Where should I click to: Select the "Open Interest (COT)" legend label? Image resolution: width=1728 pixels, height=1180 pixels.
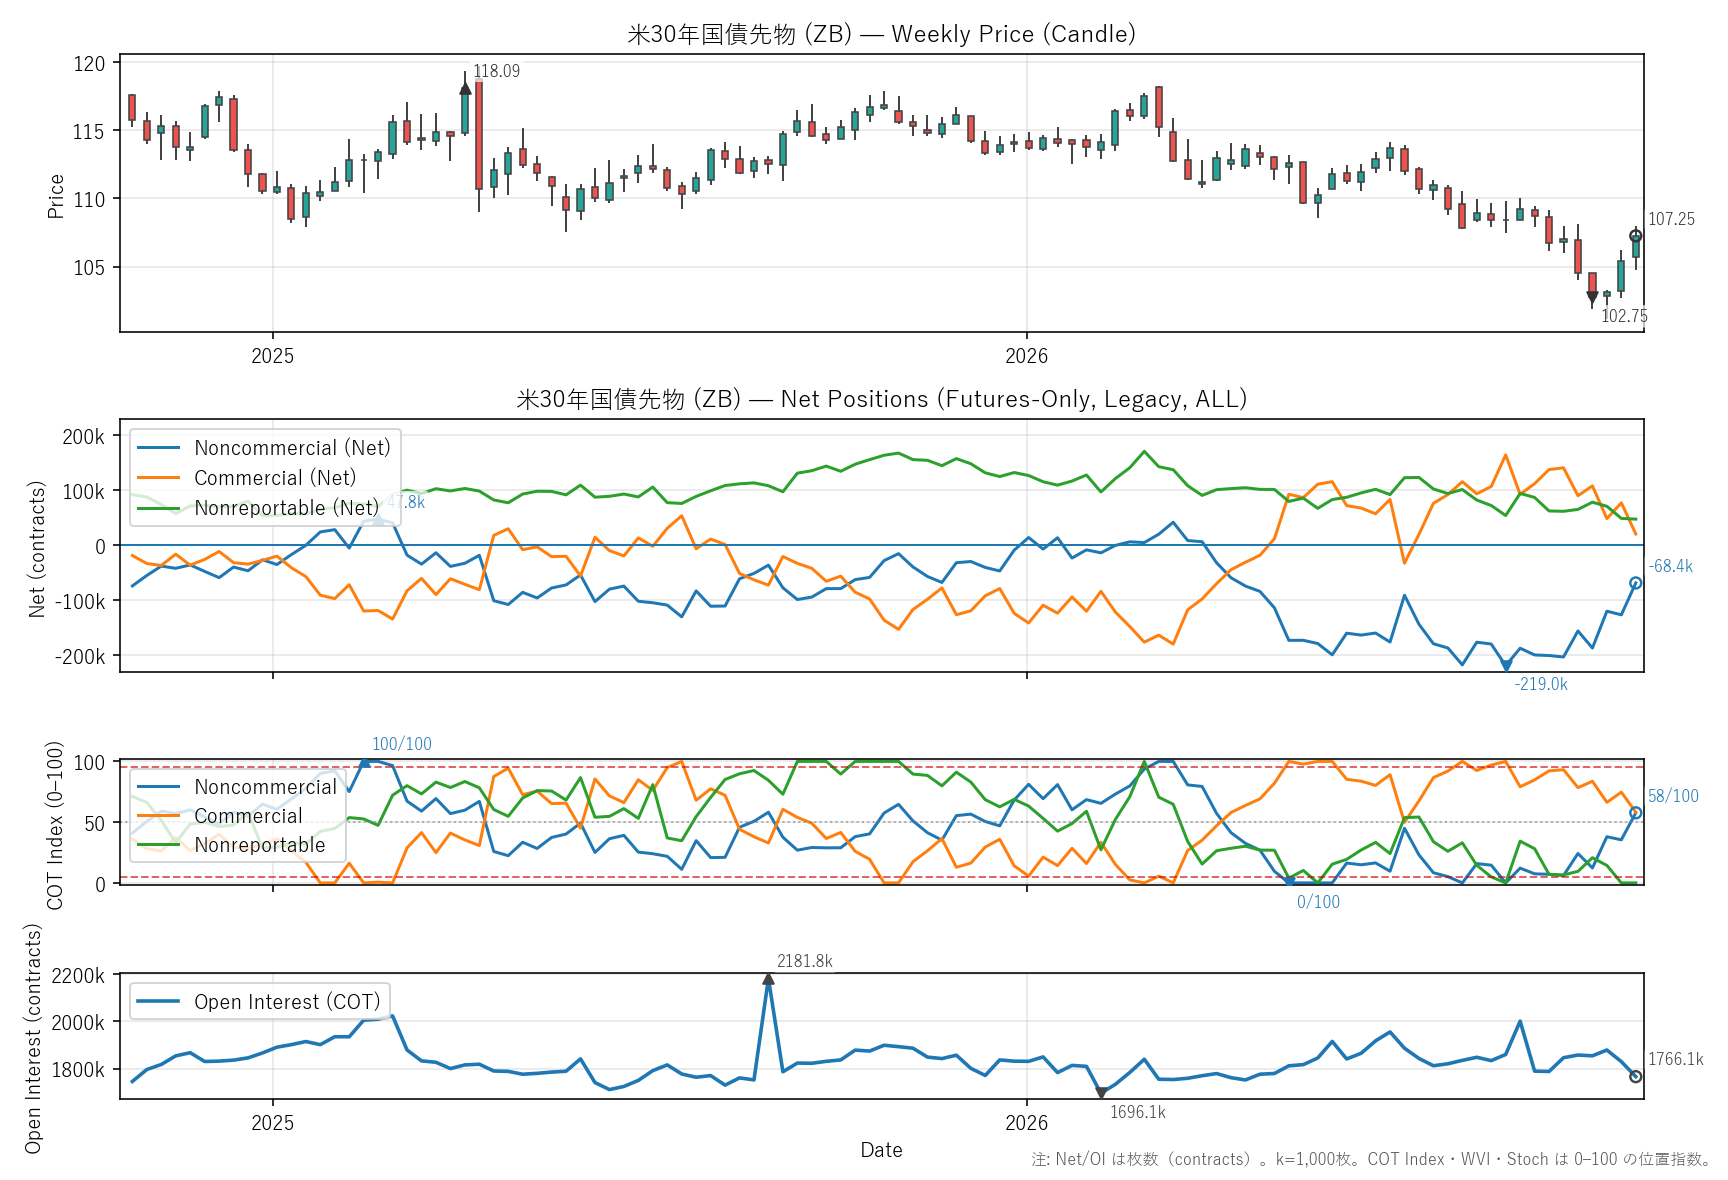287,1002
